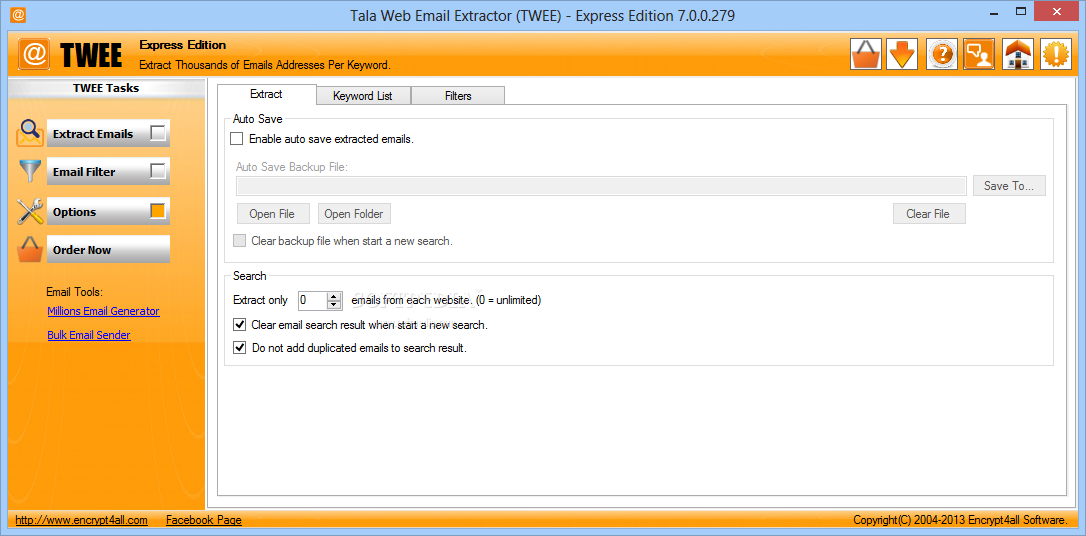Click the Clear File button
Image resolution: width=1086 pixels, height=536 pixels.
[x=928, y=214]
